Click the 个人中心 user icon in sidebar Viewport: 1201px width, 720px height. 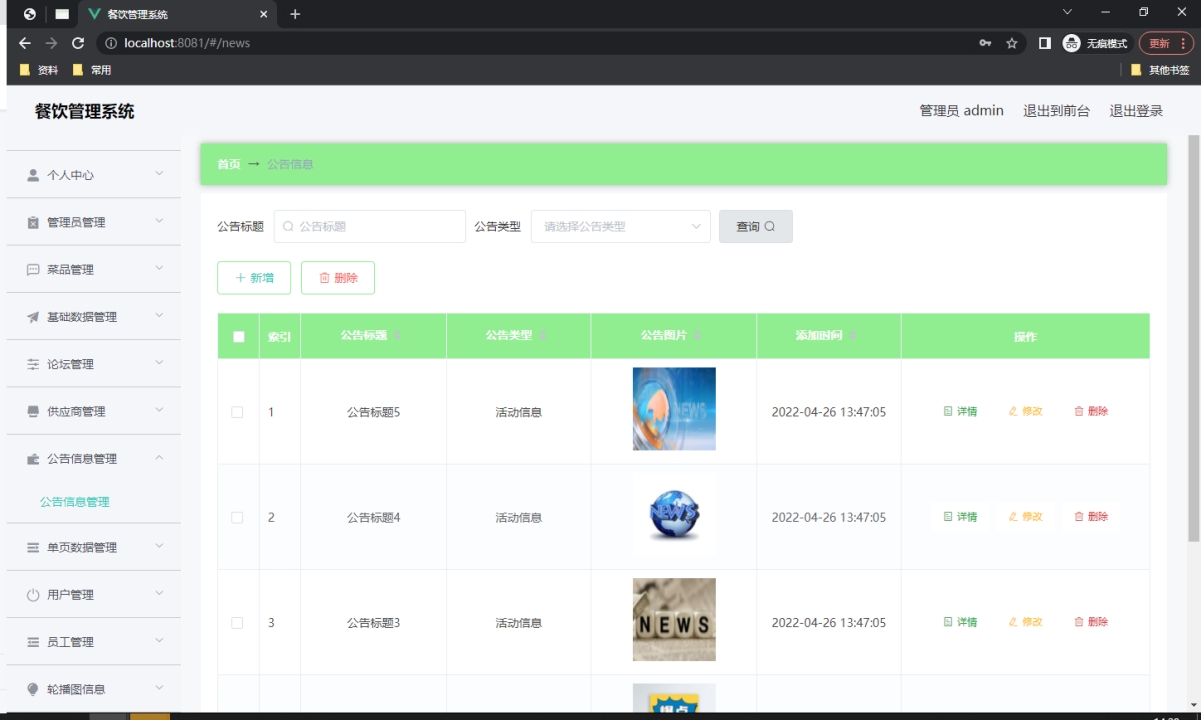point(33,175)
